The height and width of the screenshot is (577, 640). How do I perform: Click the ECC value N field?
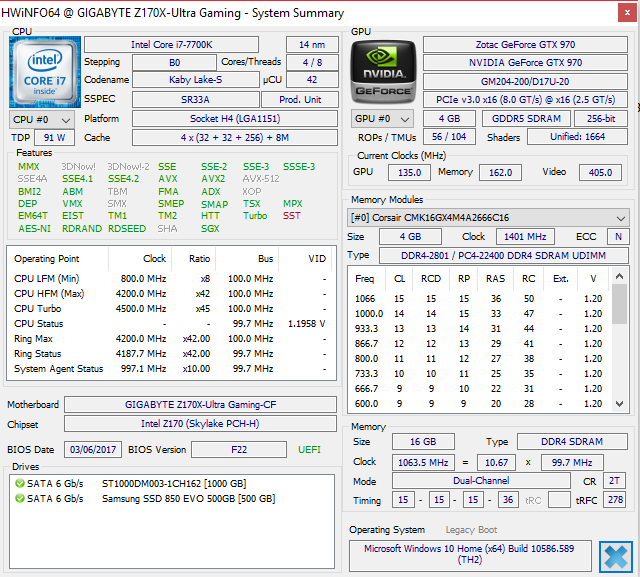click(x=618, y=237)
